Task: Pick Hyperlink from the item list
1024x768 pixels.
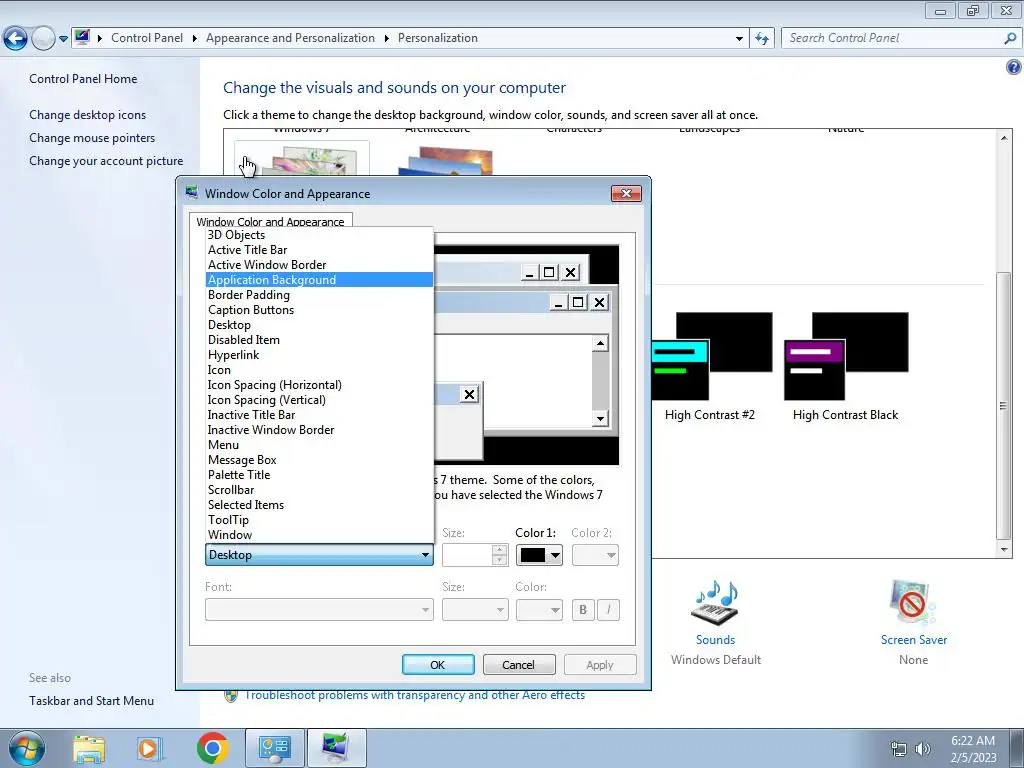Action: pyautogui.click(x=319, y=355)
